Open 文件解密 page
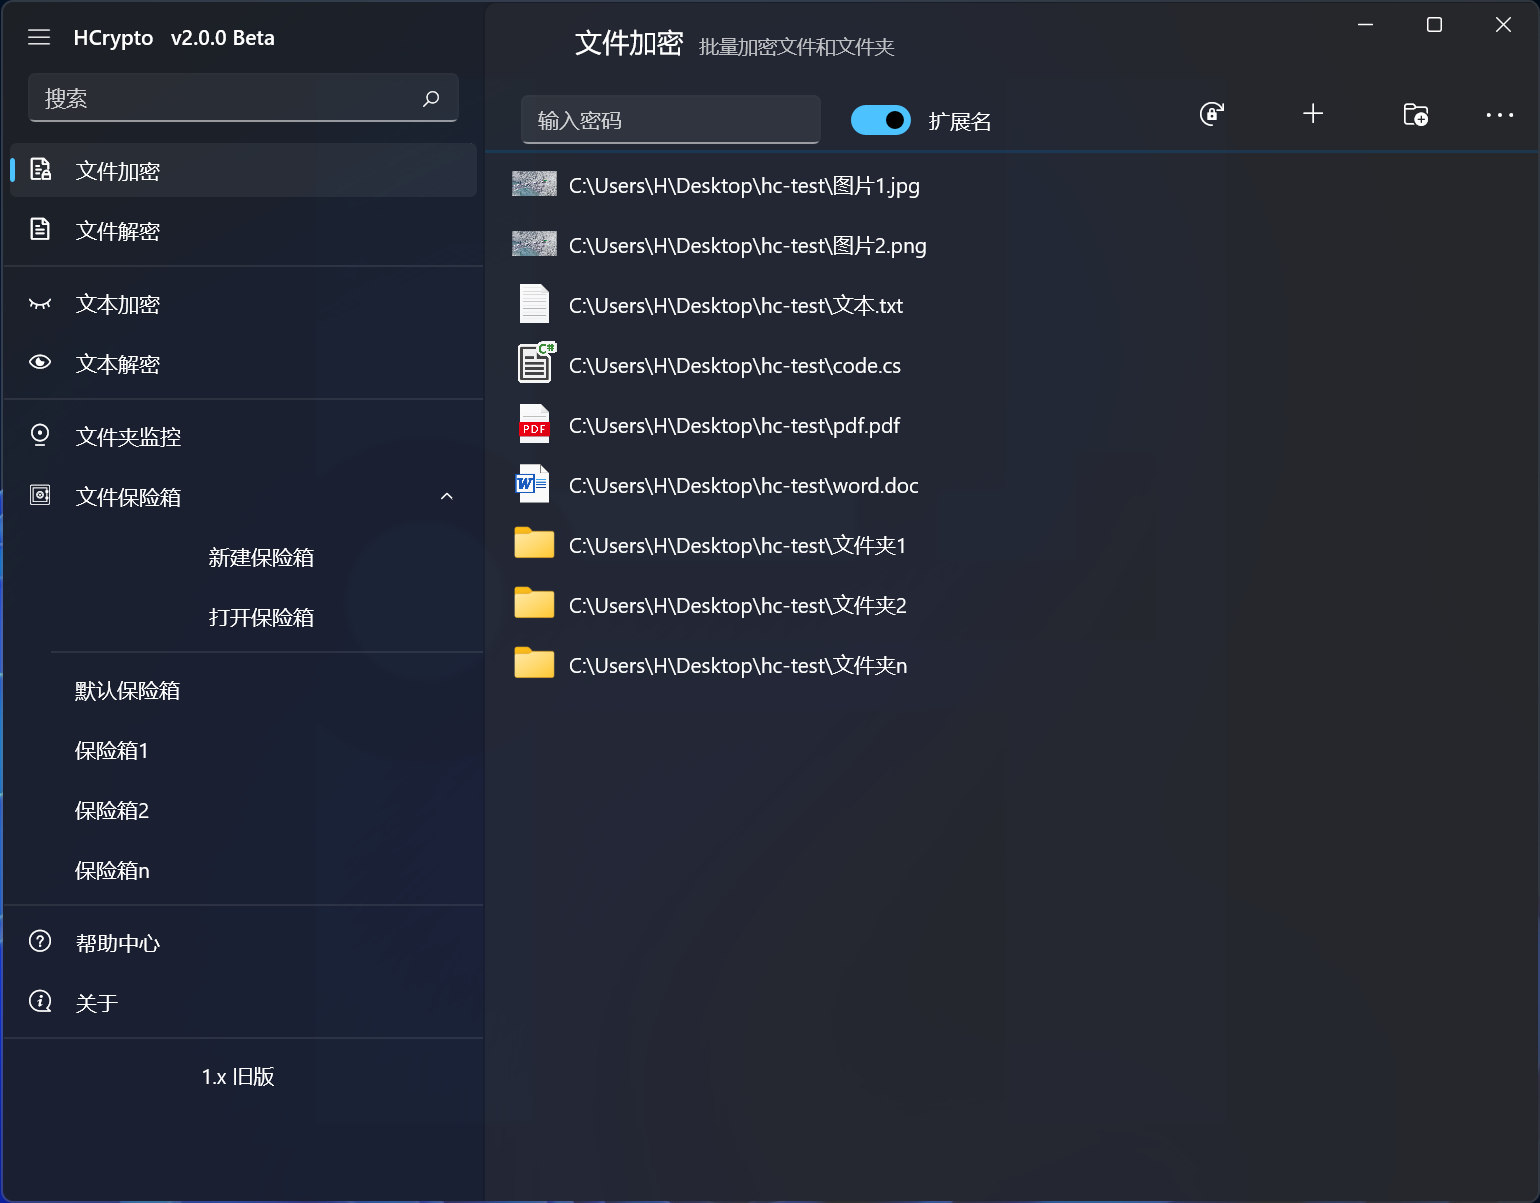 (x=243, y=230)
